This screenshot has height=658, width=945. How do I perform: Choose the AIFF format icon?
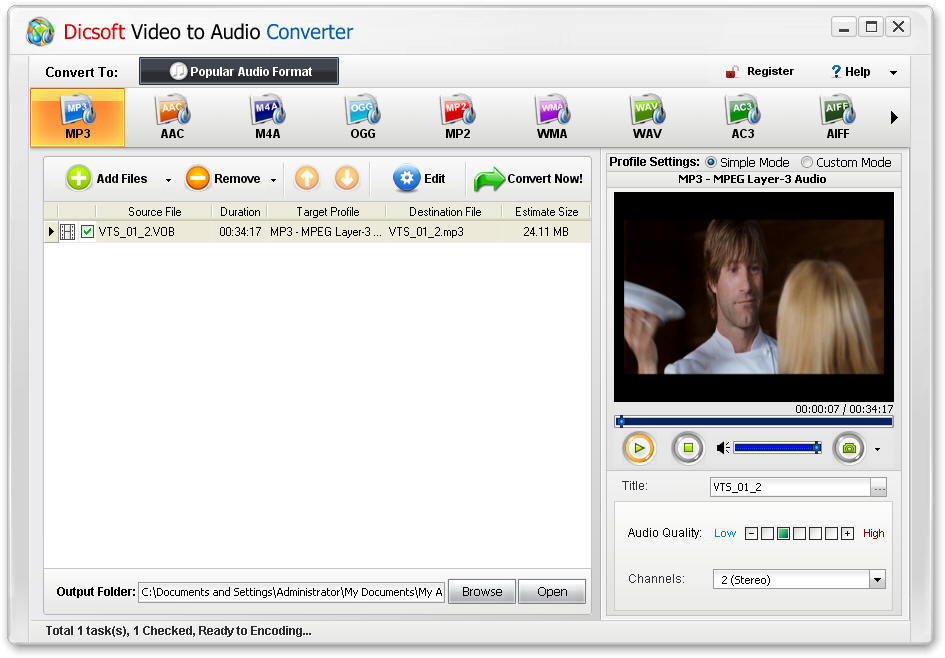tap(838, 118)
